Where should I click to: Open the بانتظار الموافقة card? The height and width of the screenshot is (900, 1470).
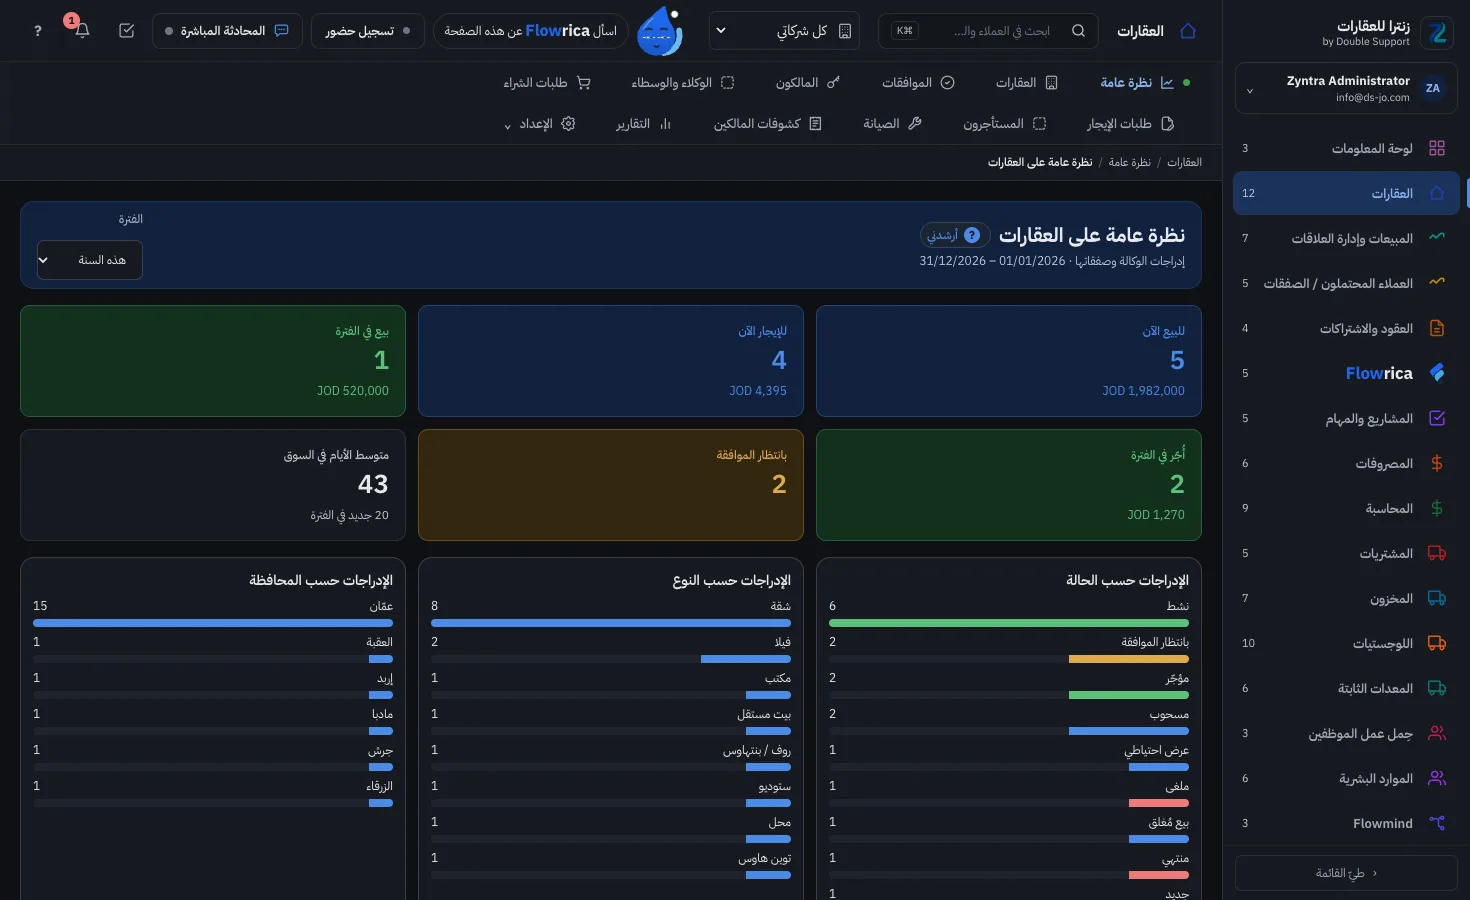(611, 485)
